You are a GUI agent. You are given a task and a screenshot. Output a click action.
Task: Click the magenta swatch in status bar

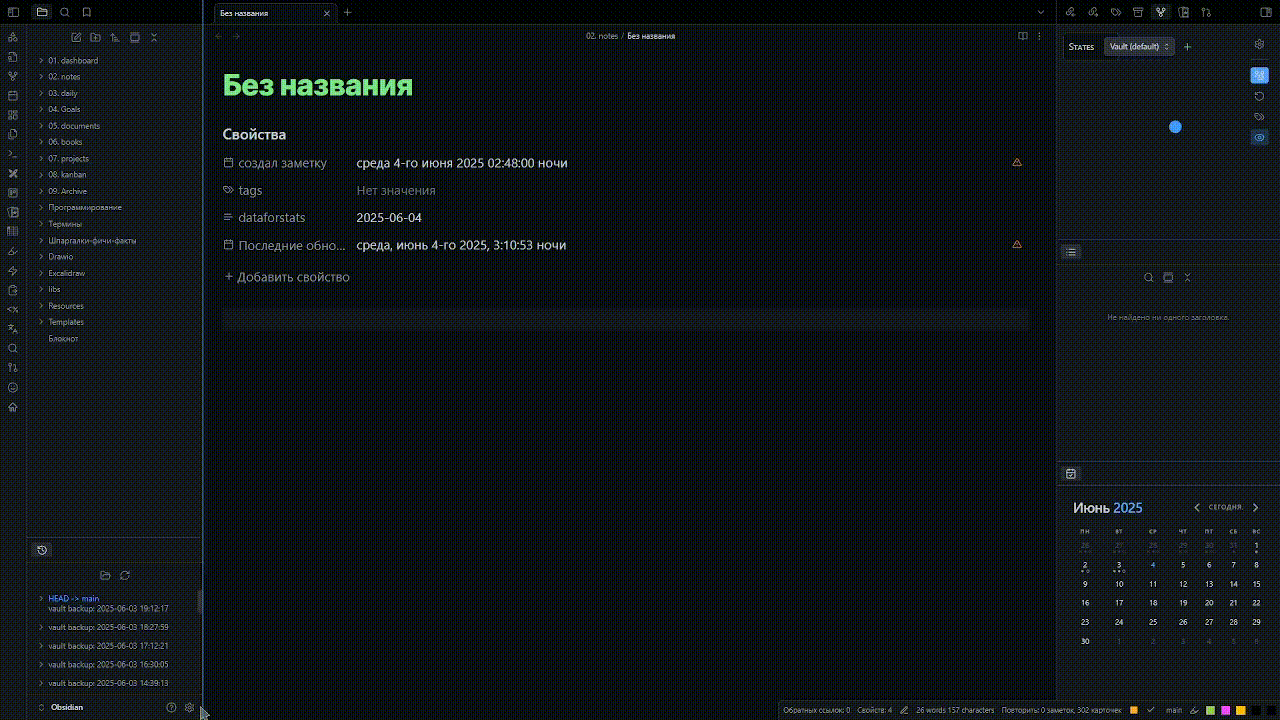click(x=1225, y=710)
